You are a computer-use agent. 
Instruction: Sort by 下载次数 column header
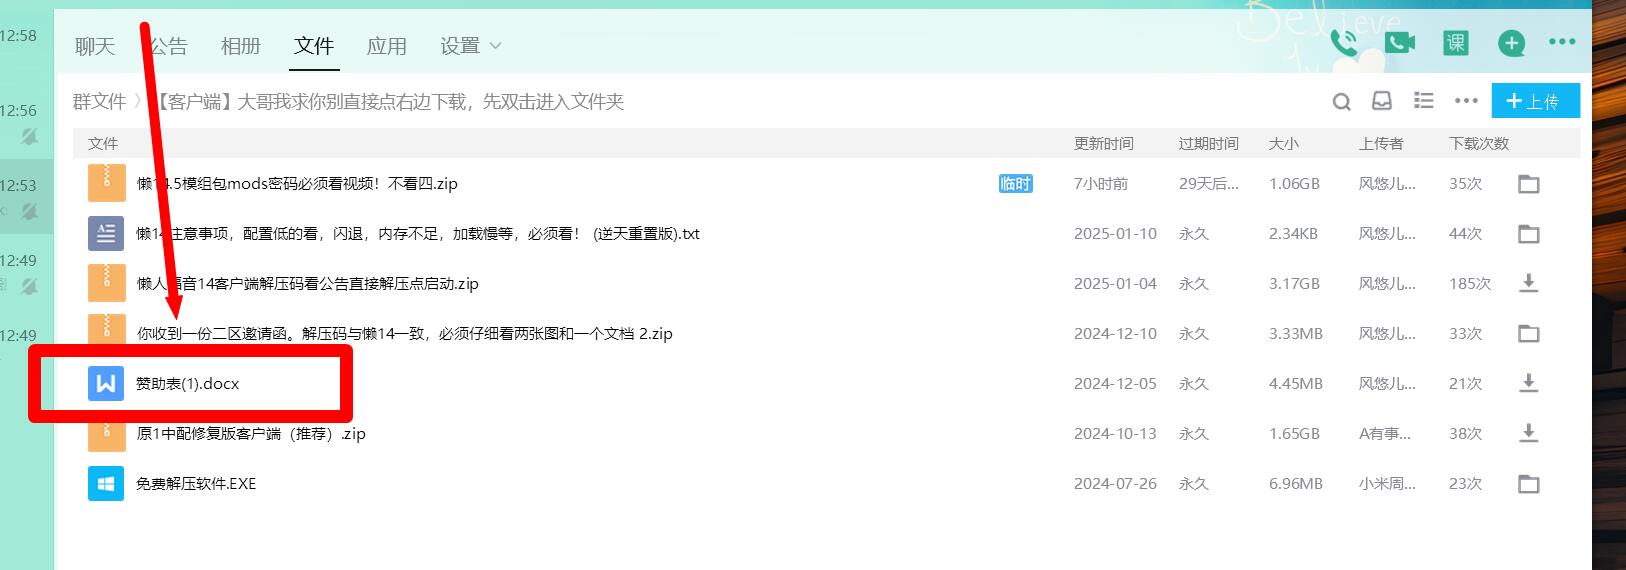pyautogui.click(x=1478, y=143)
